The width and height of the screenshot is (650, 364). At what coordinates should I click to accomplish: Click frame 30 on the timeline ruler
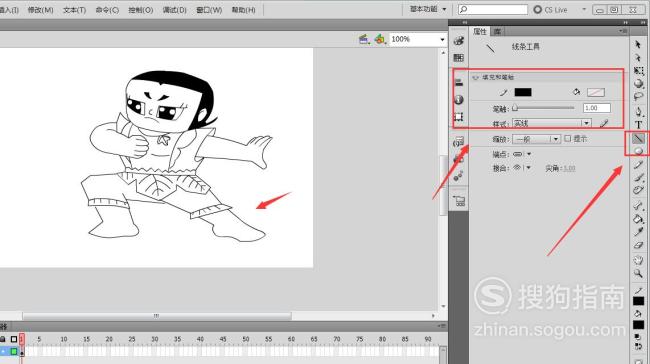(x=154, y=339)
